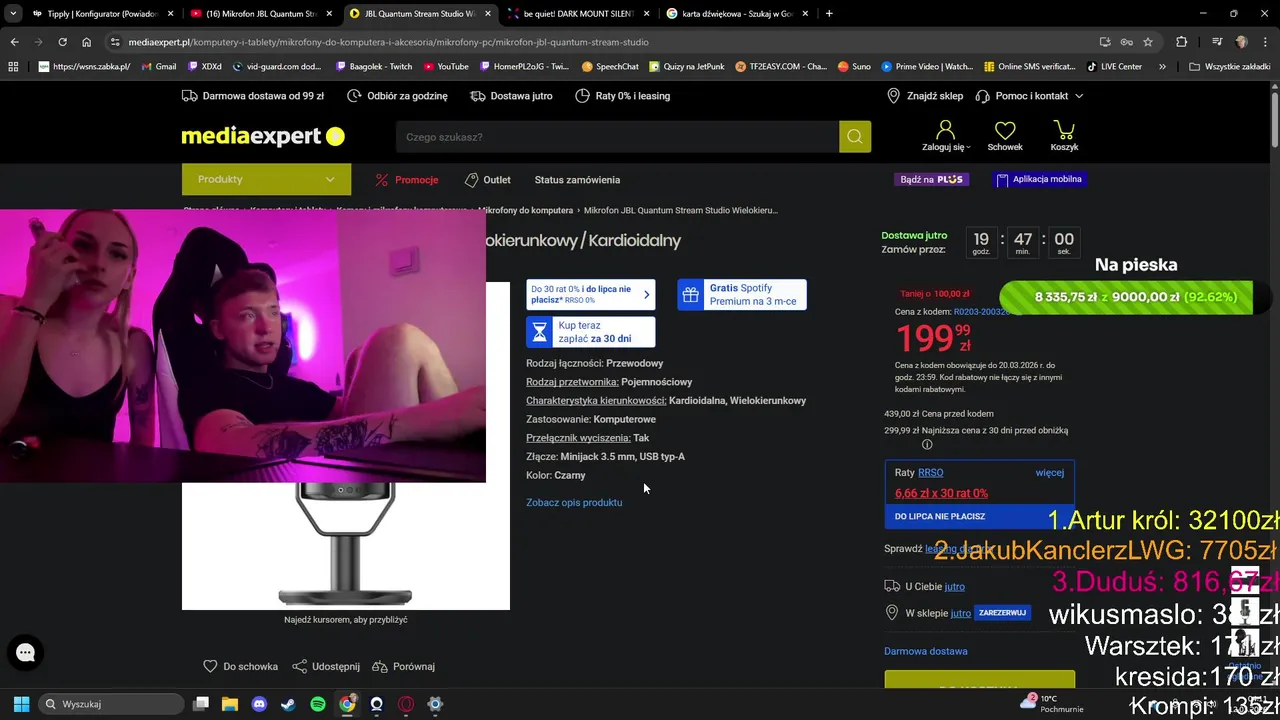Click the Task View taskbar icon
The image size is (1280, 720).
(x=201, y=704)
